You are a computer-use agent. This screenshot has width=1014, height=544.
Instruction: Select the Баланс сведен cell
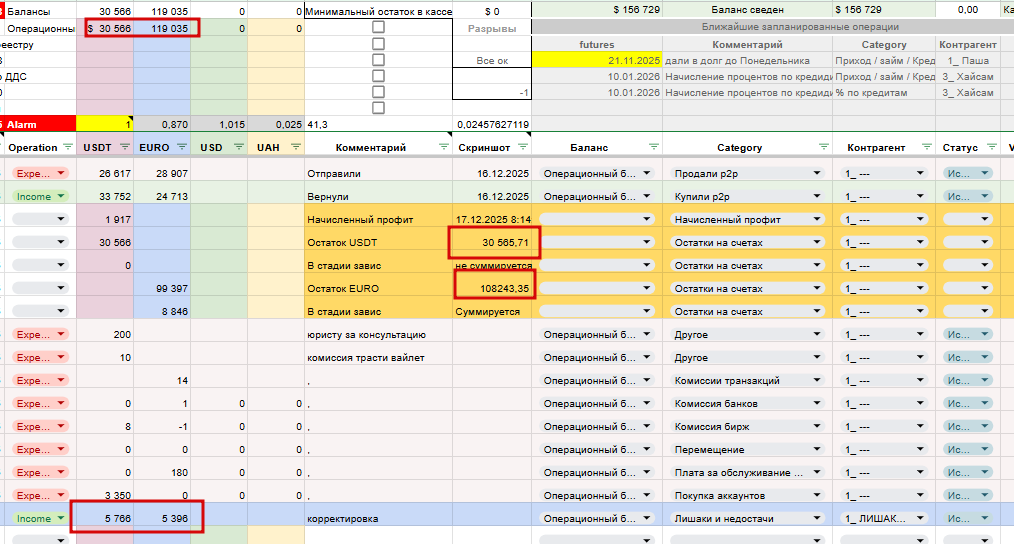(747, 10)
